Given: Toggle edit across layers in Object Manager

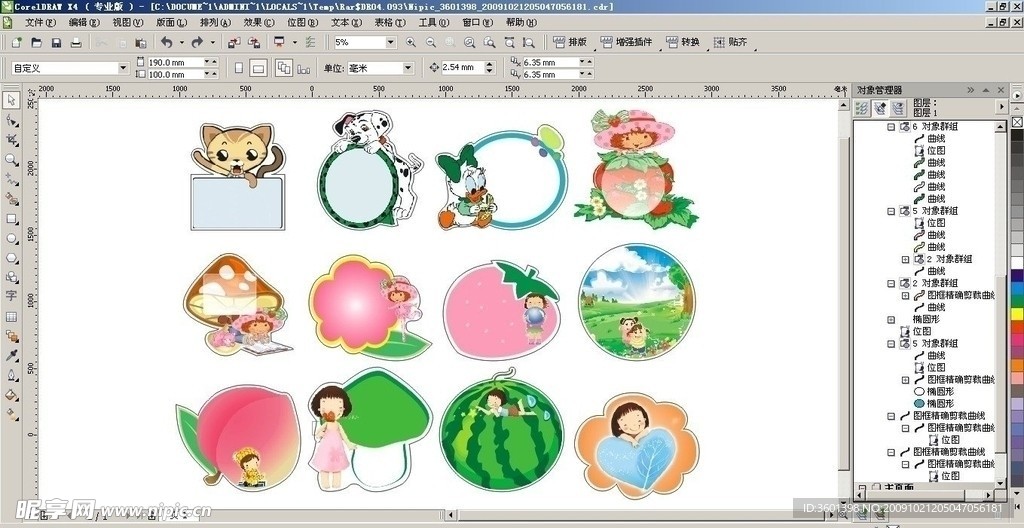Looking at the screenshot, I should pos(880,108).
